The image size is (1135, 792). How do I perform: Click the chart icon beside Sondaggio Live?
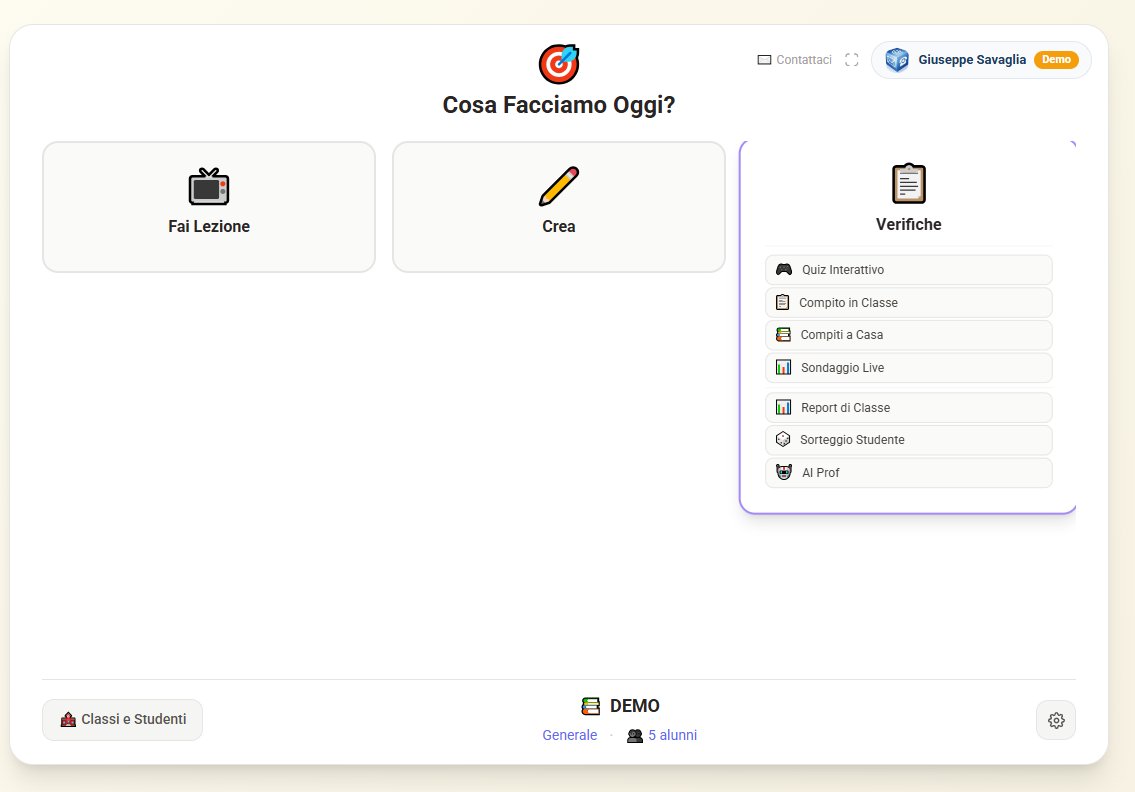[783, 367]
